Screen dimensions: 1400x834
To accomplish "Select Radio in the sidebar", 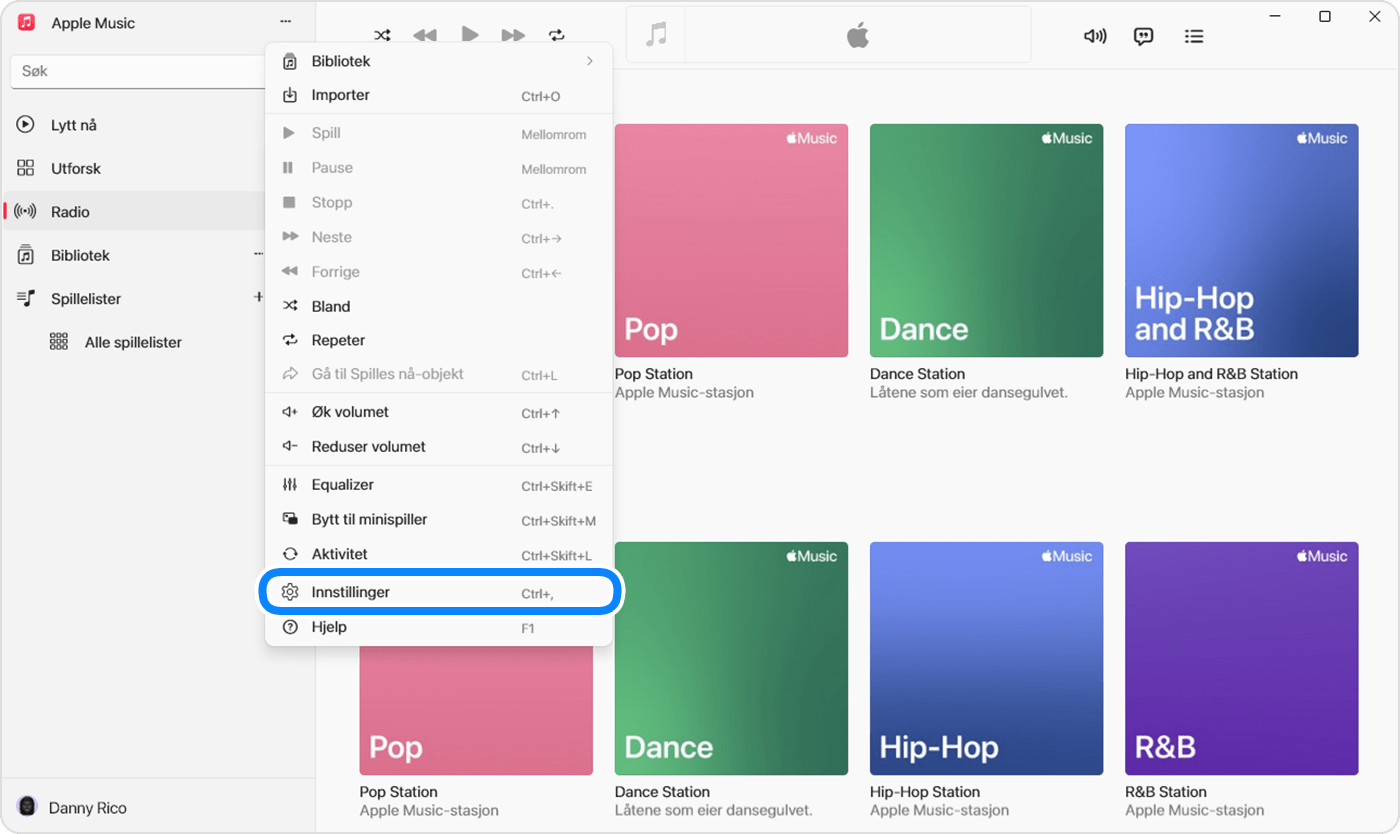I will [x=134, y=212].
